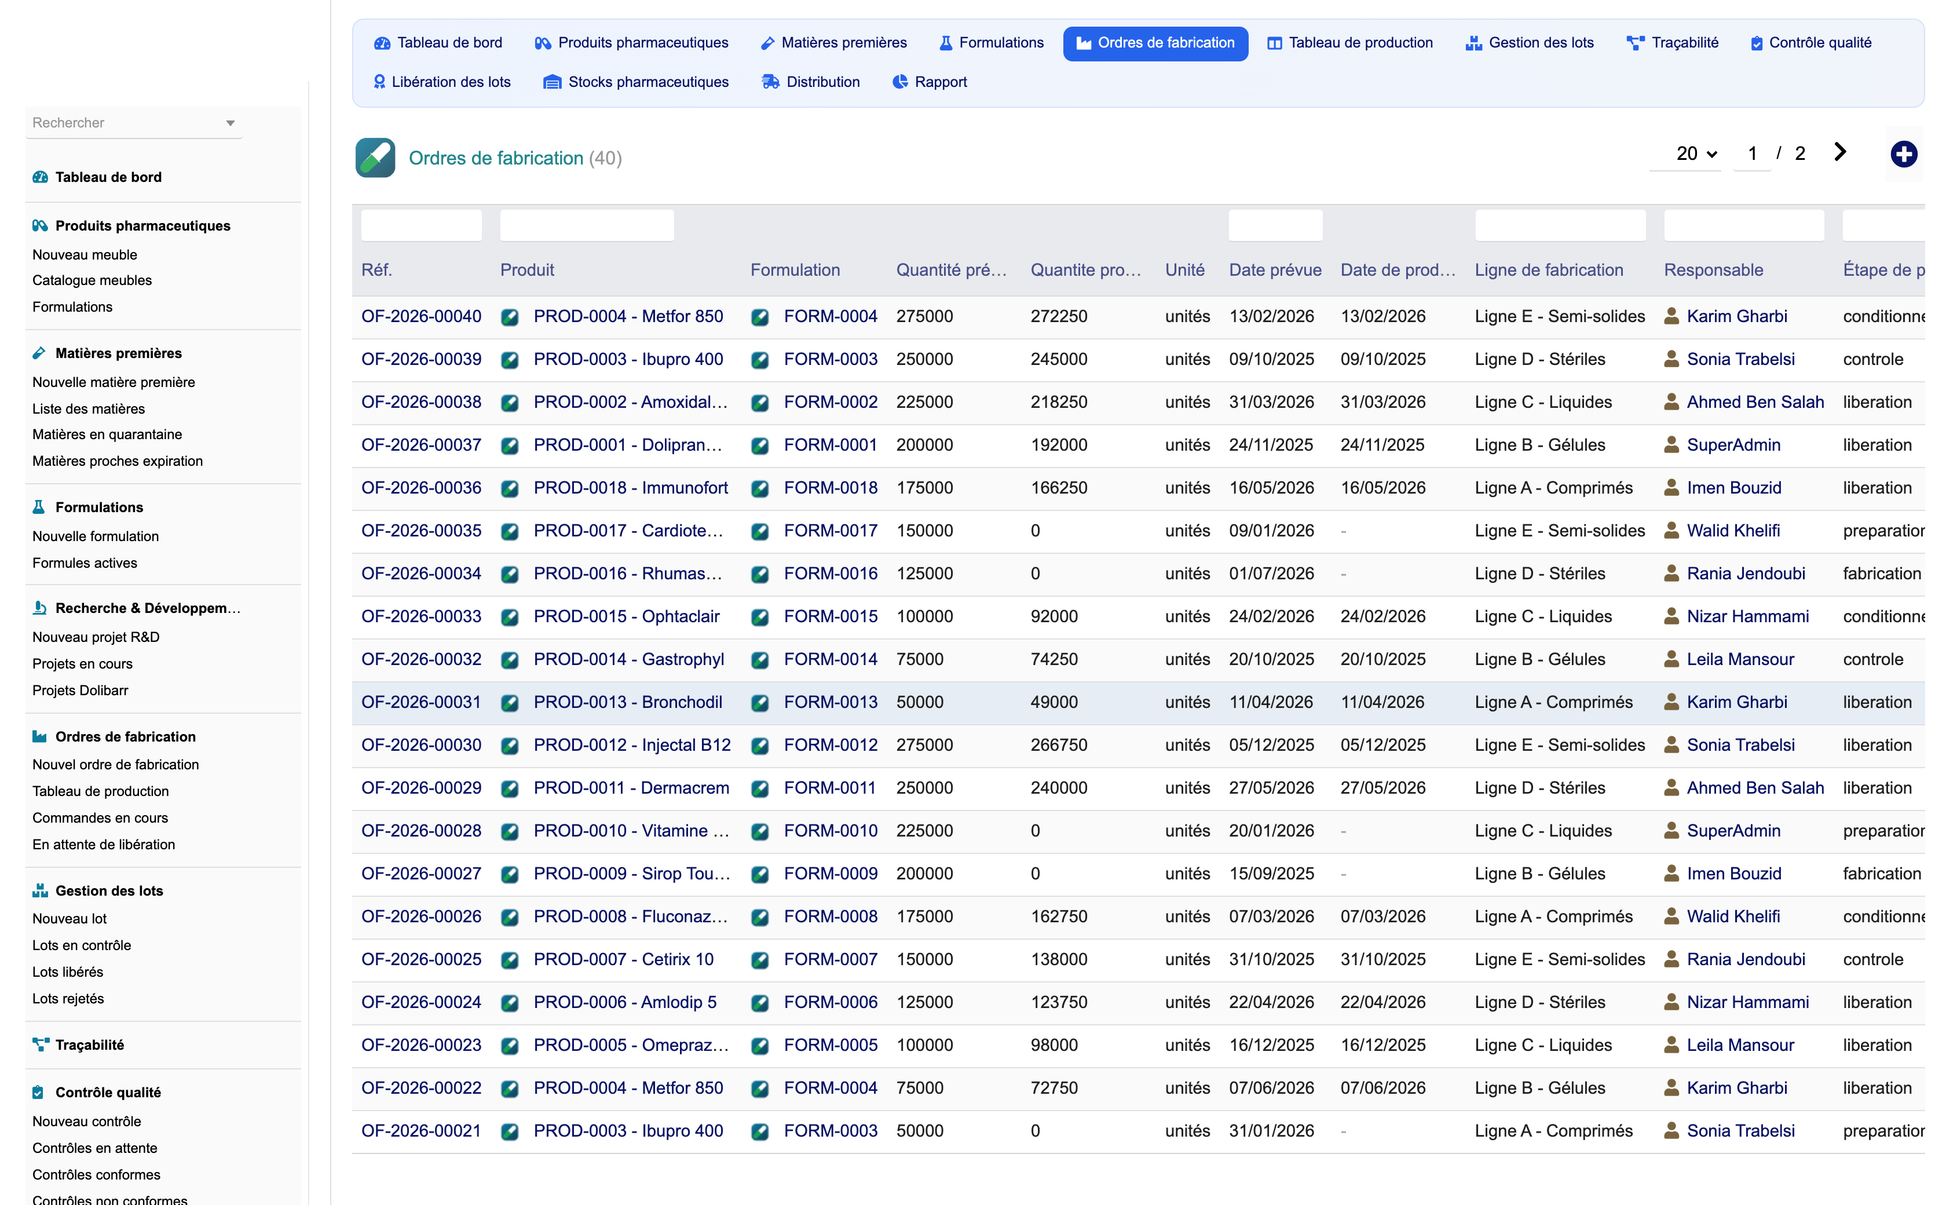Click the Contrôle qualité sidebar clipboard icon
The height and width of the screenshot is (1205, 1946).
coord(40,1093)
